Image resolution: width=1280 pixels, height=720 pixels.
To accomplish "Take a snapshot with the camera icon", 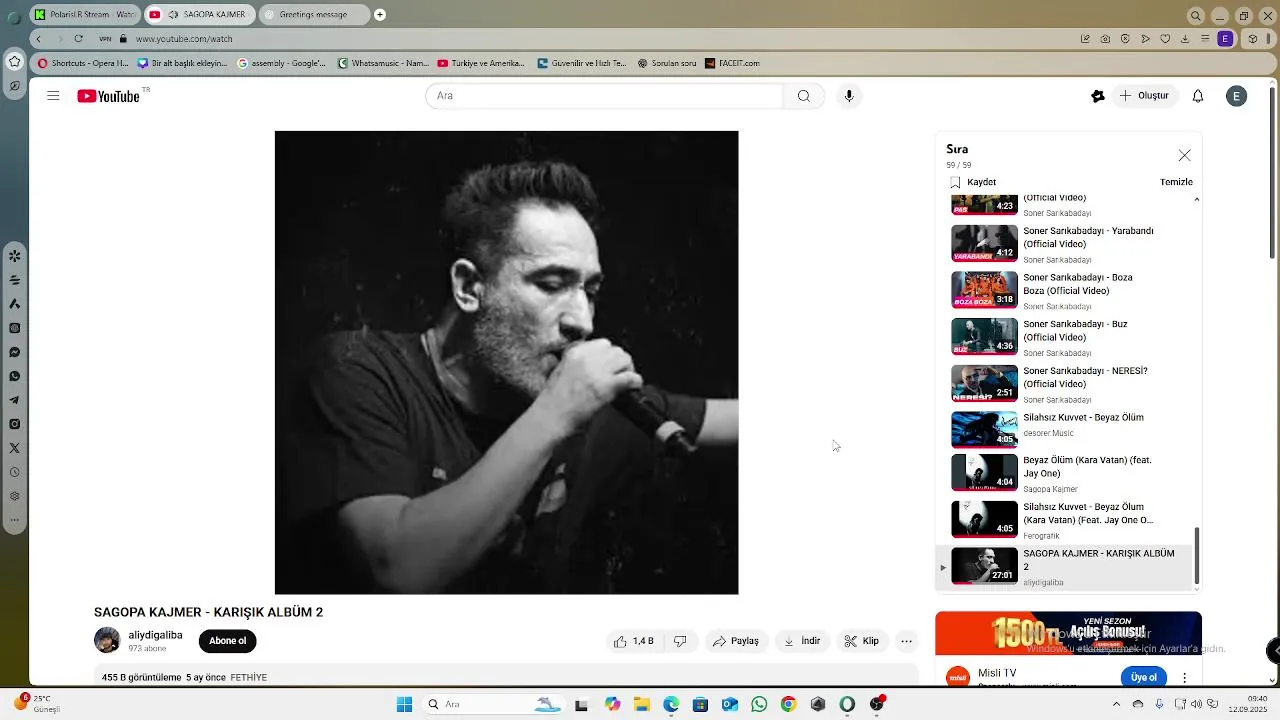I will pyautogui.click(x=1105, y=39).
